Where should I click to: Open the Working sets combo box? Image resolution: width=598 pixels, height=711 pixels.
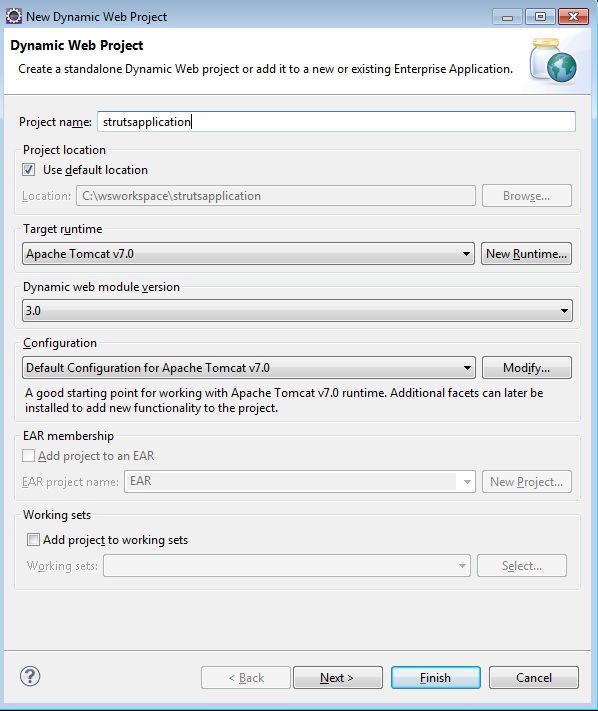tap(287, 566)
